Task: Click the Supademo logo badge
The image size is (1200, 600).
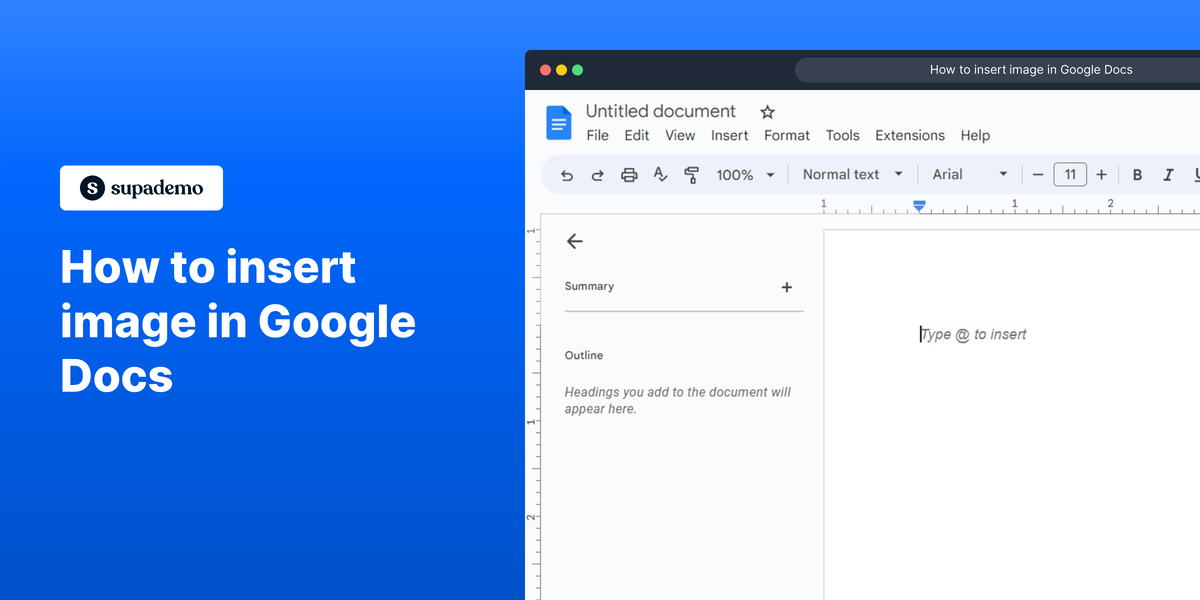Action: point(141,188)
